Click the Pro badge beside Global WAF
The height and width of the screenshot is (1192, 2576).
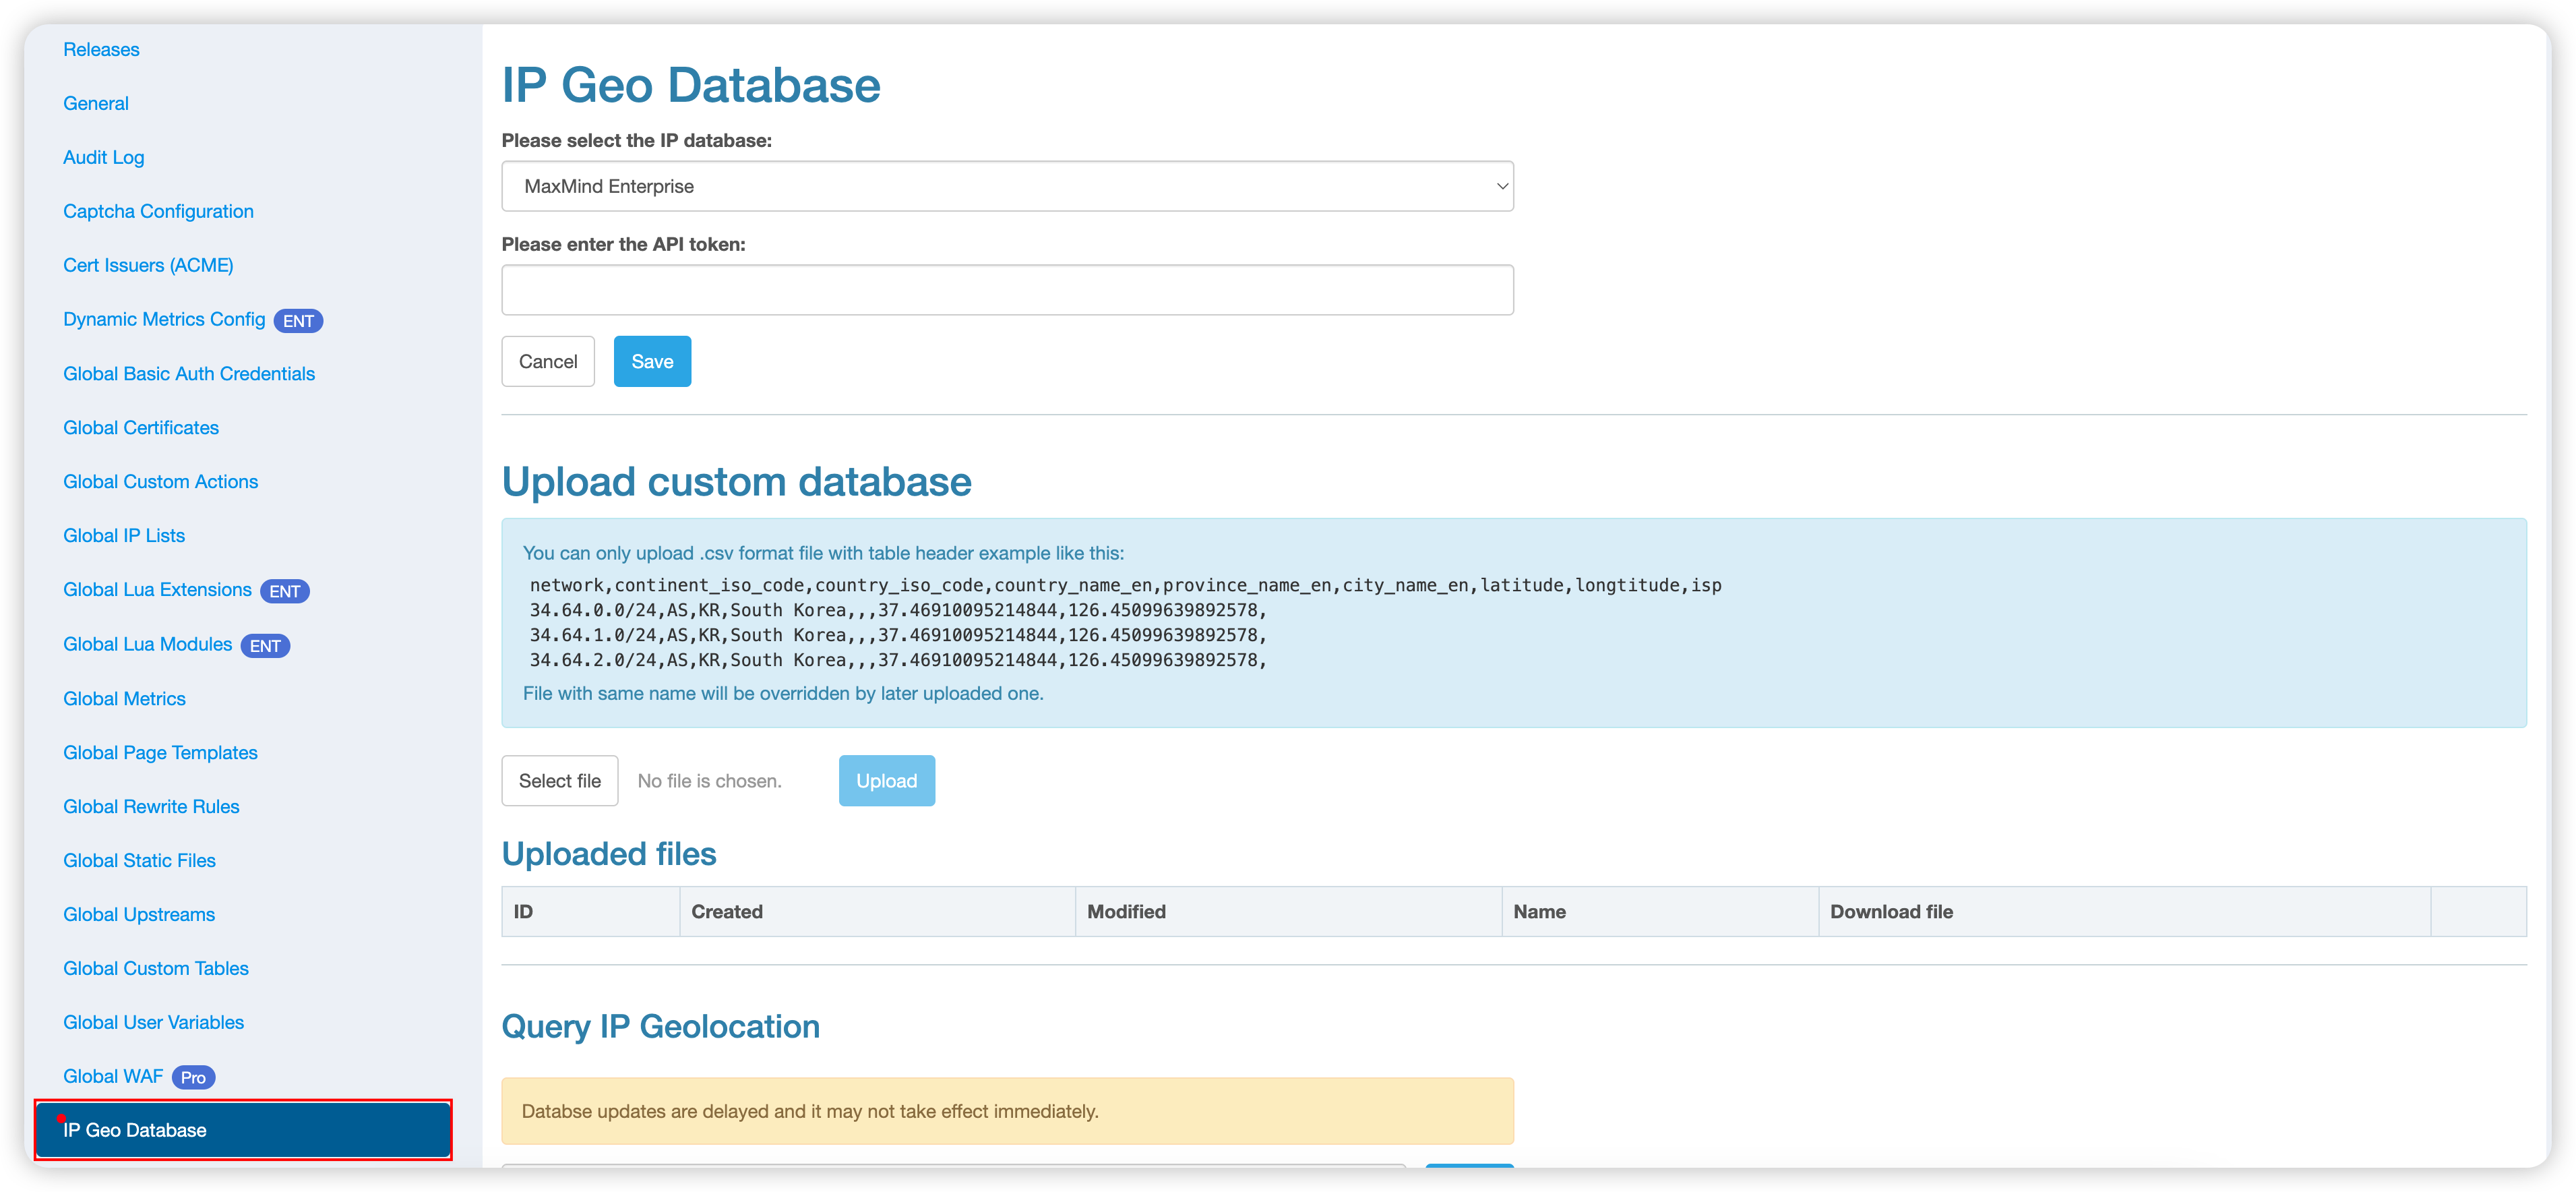(193, 1077)
